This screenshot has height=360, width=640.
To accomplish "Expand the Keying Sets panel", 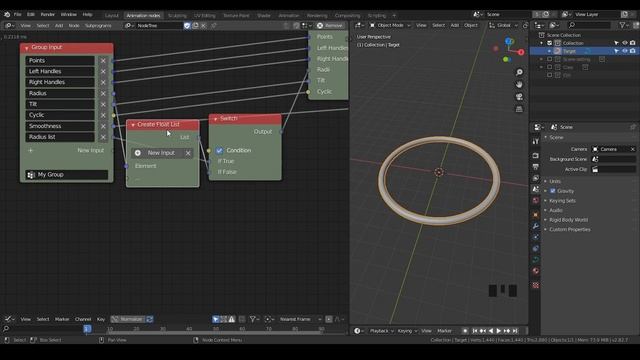I will click(x=562, y=201).
